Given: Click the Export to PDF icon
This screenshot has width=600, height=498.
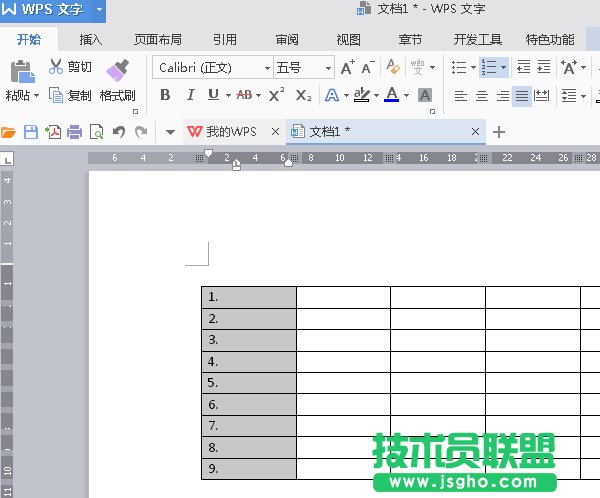Looking at the screenshot, I should 52,132.
